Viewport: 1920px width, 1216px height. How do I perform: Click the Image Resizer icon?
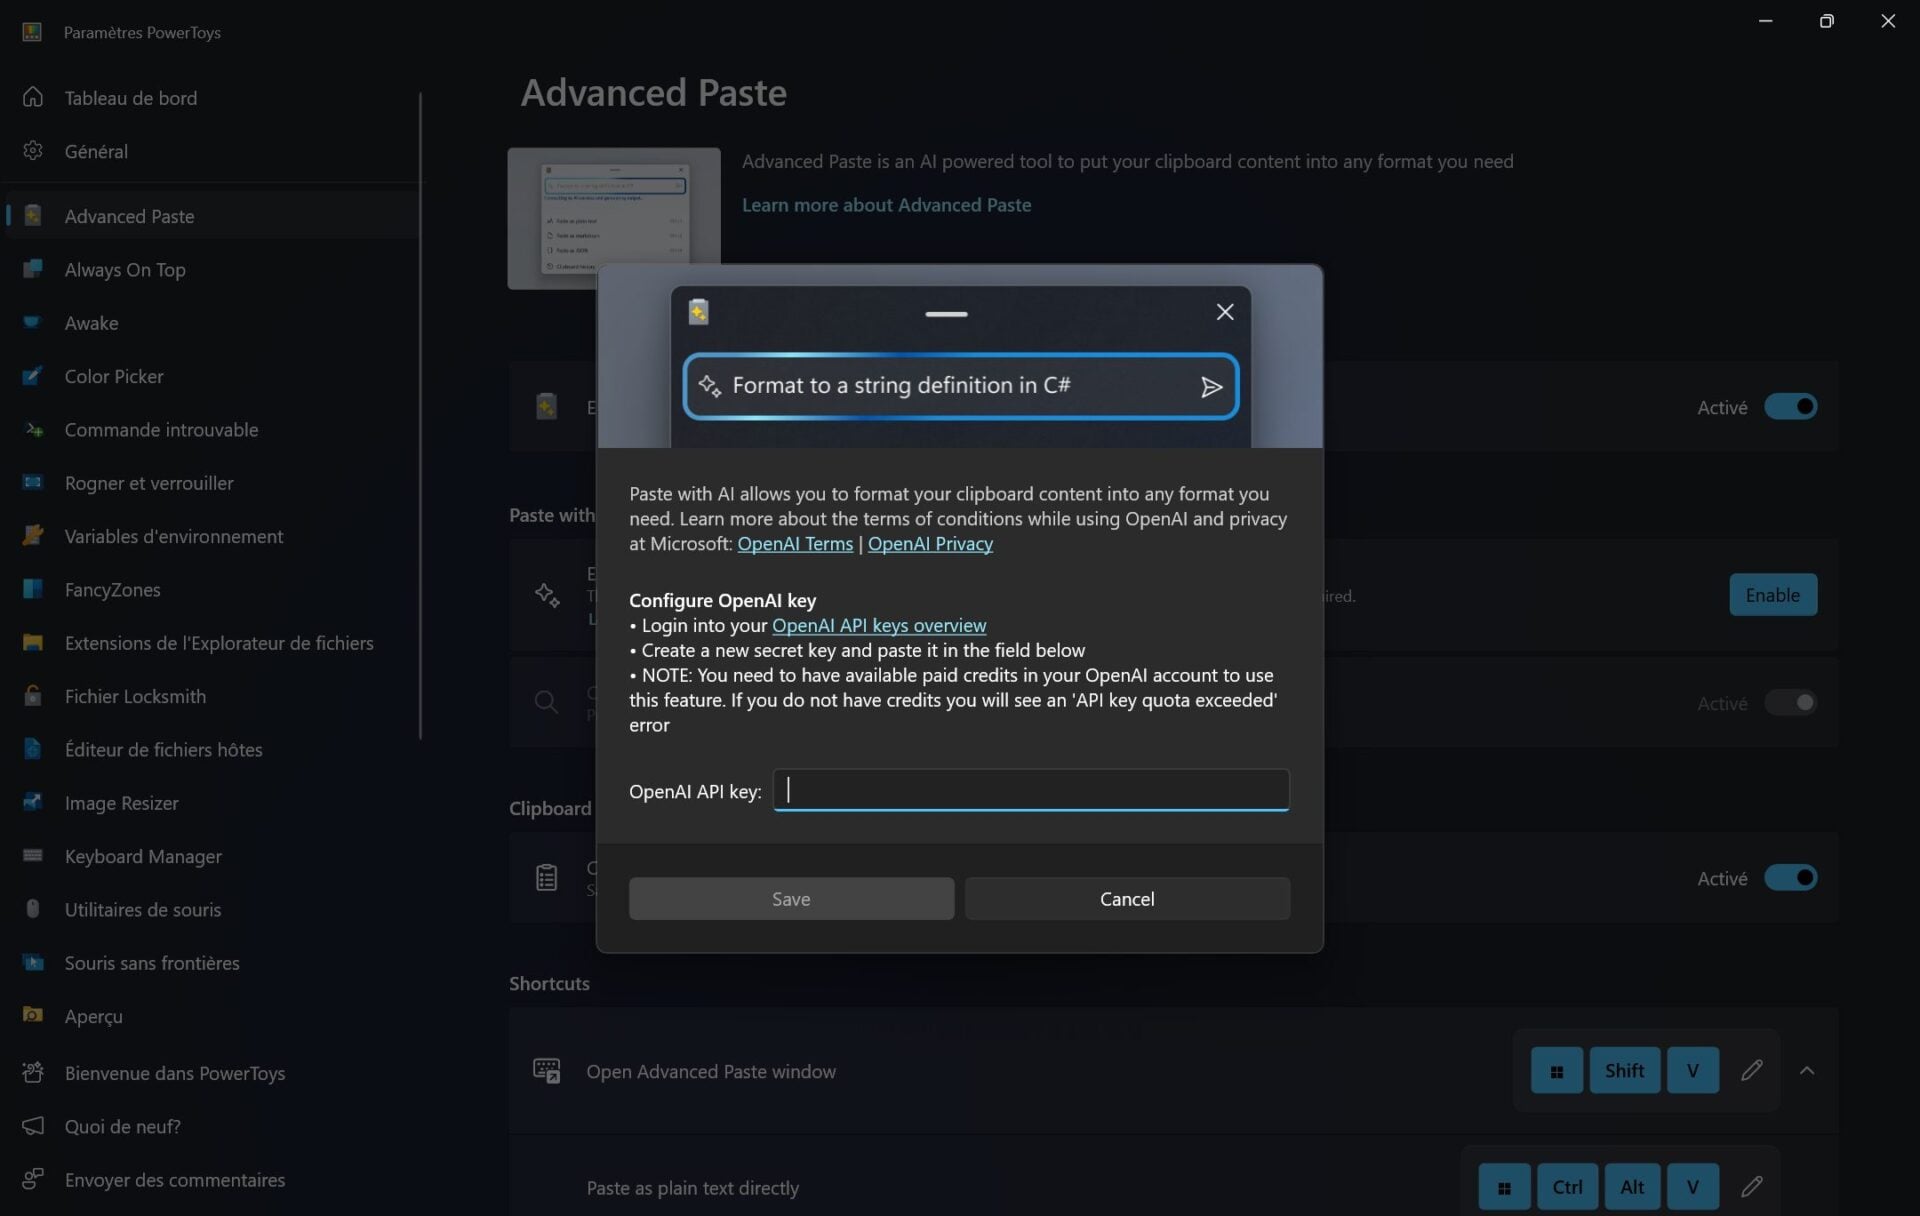pos(33,803)
